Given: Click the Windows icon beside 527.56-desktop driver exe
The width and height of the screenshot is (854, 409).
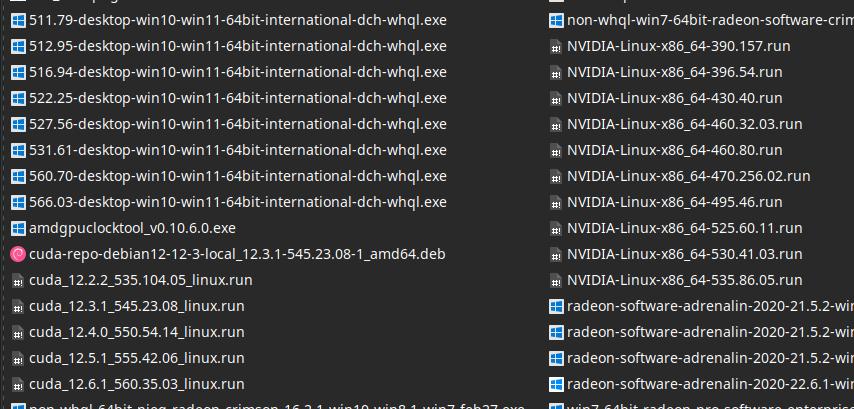Looking at the screenshot, I should pyautogui.click(x=18, y=125).
